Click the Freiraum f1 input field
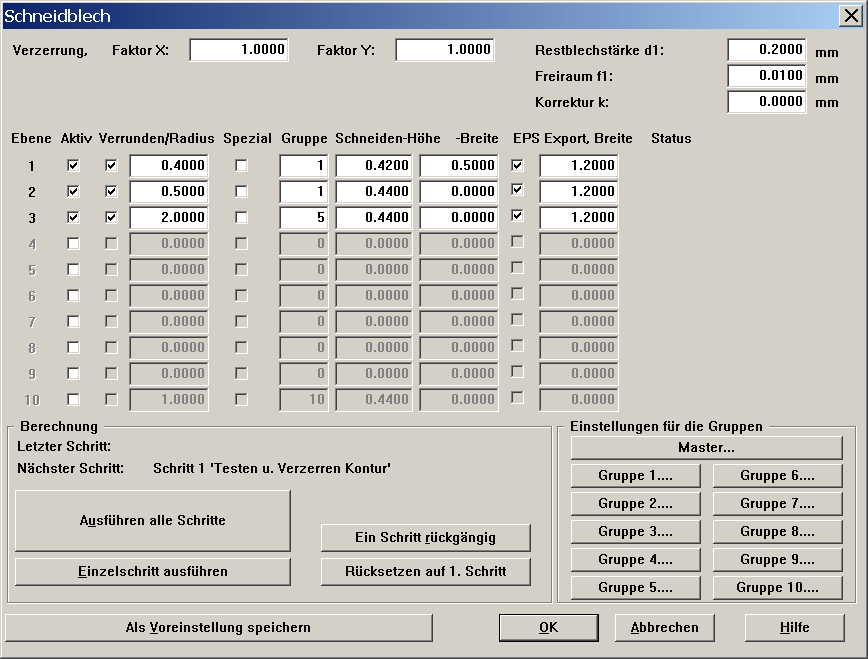 [x=766, y=76]
